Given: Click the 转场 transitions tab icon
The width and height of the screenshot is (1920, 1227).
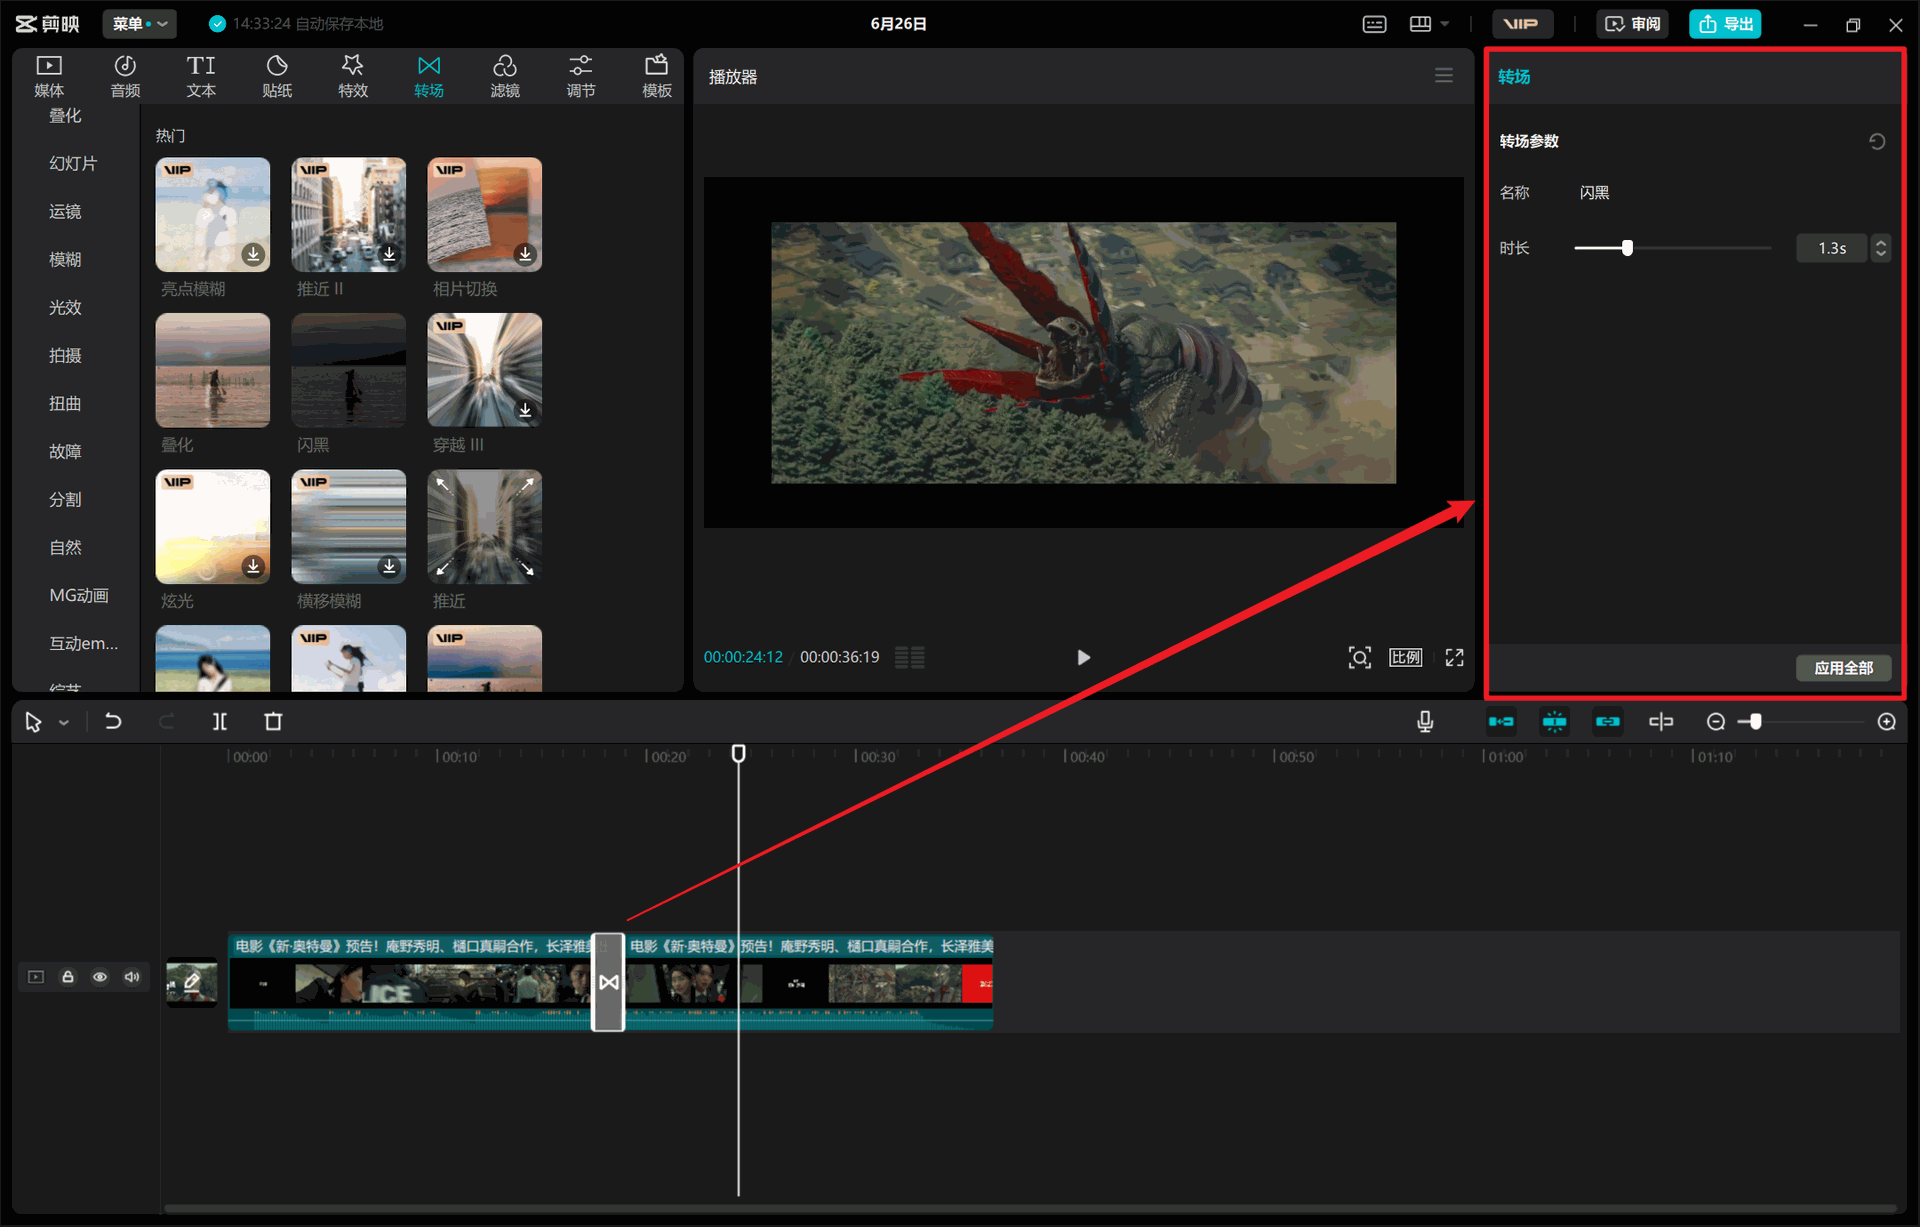Looking at the screenshot, I should coord(429,66).
